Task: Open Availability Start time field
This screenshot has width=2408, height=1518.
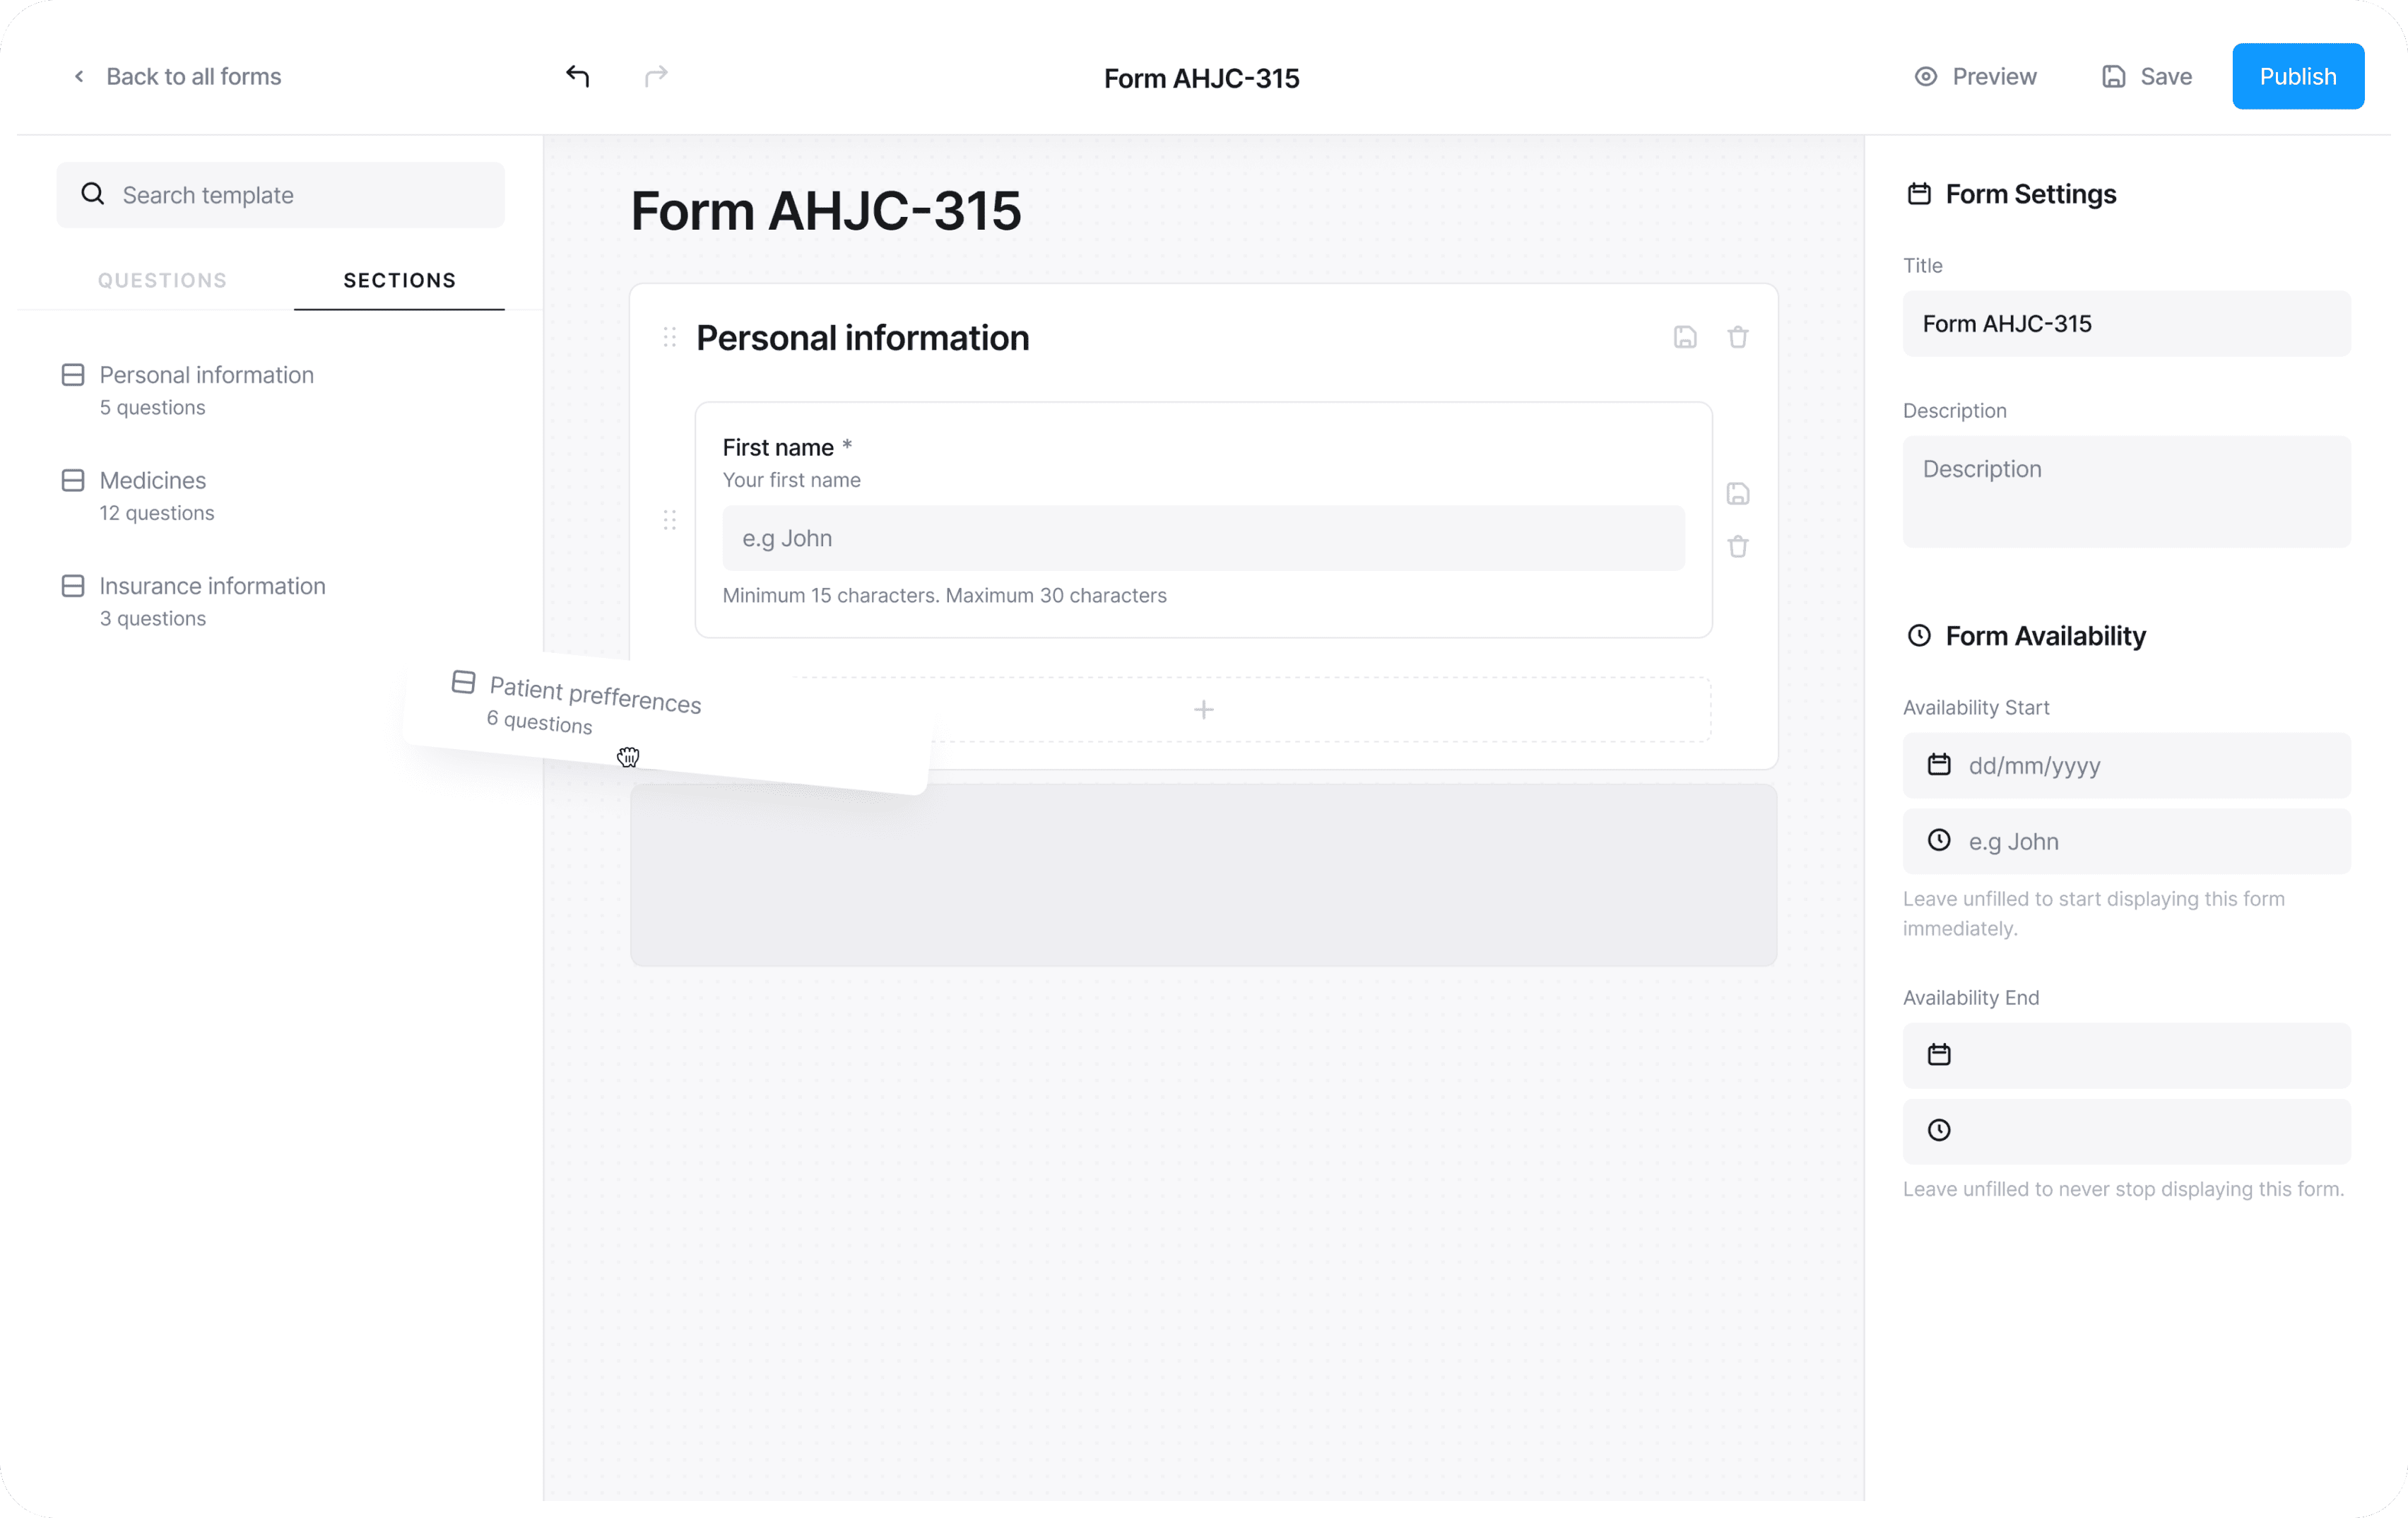Action: [x=2126, y=842]
